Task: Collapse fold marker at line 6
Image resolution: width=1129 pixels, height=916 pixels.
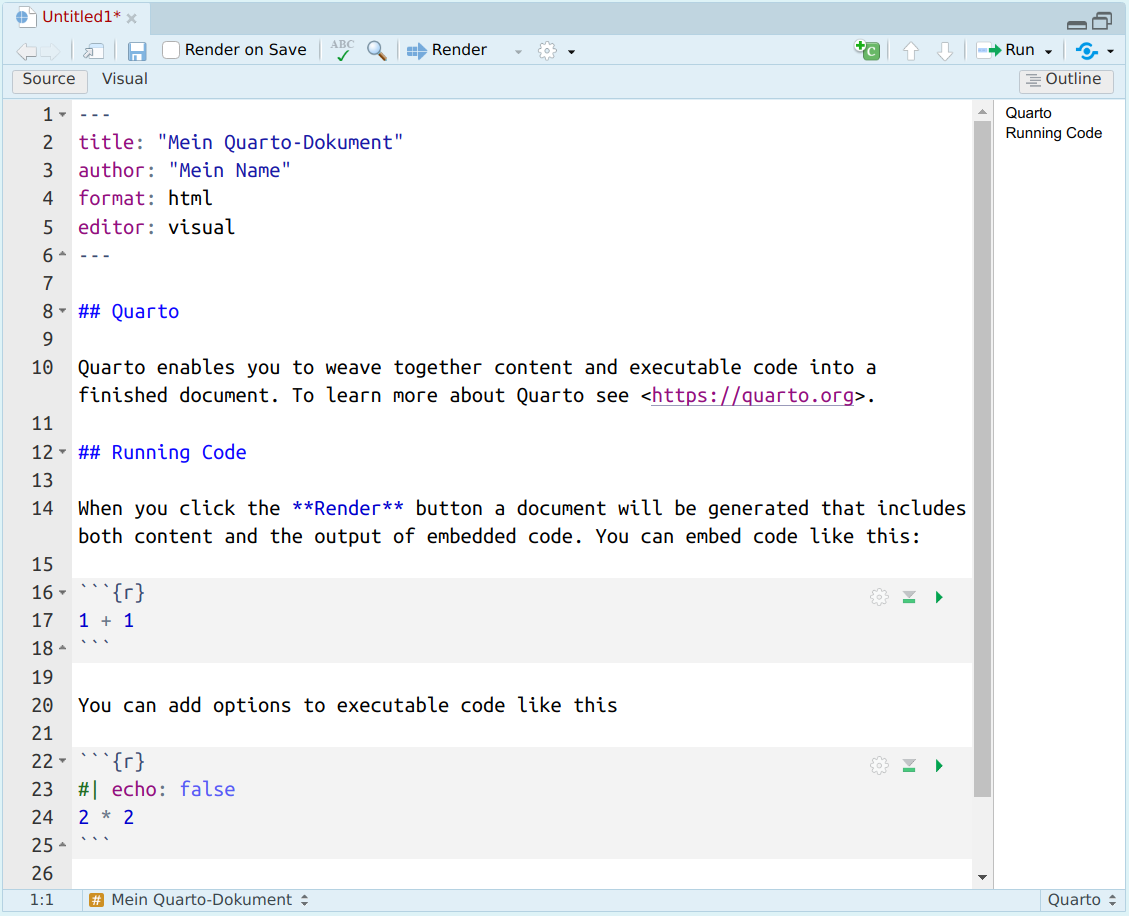Action: tap(63, 254)
